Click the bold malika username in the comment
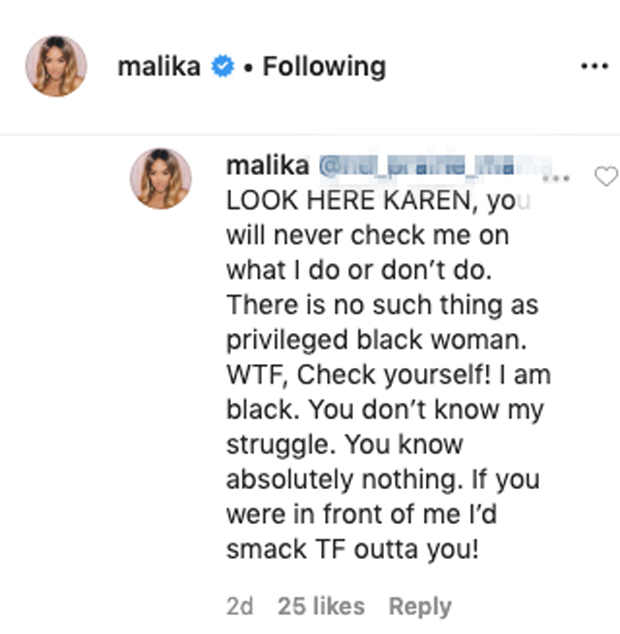This screenshot has width=620, height=634. (267, 164)
